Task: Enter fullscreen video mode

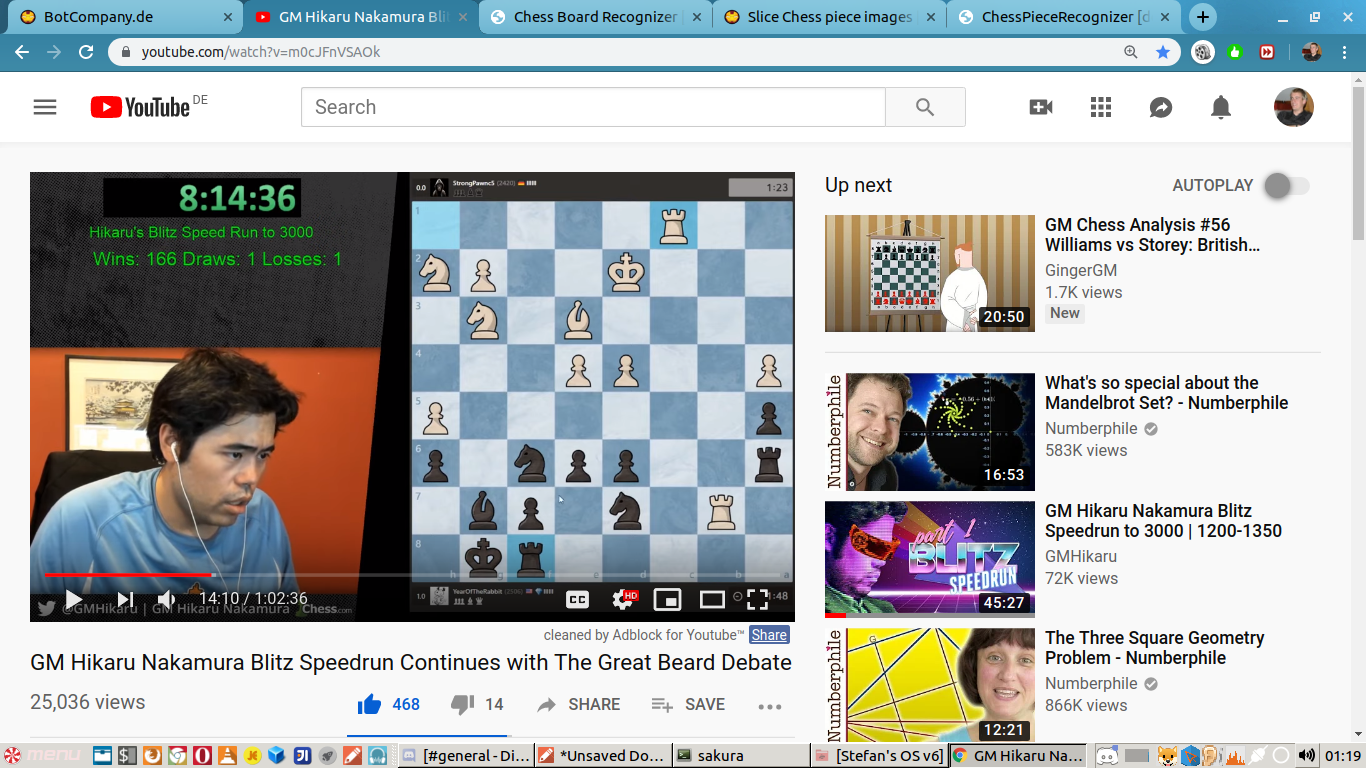Action: pos(757,599)
